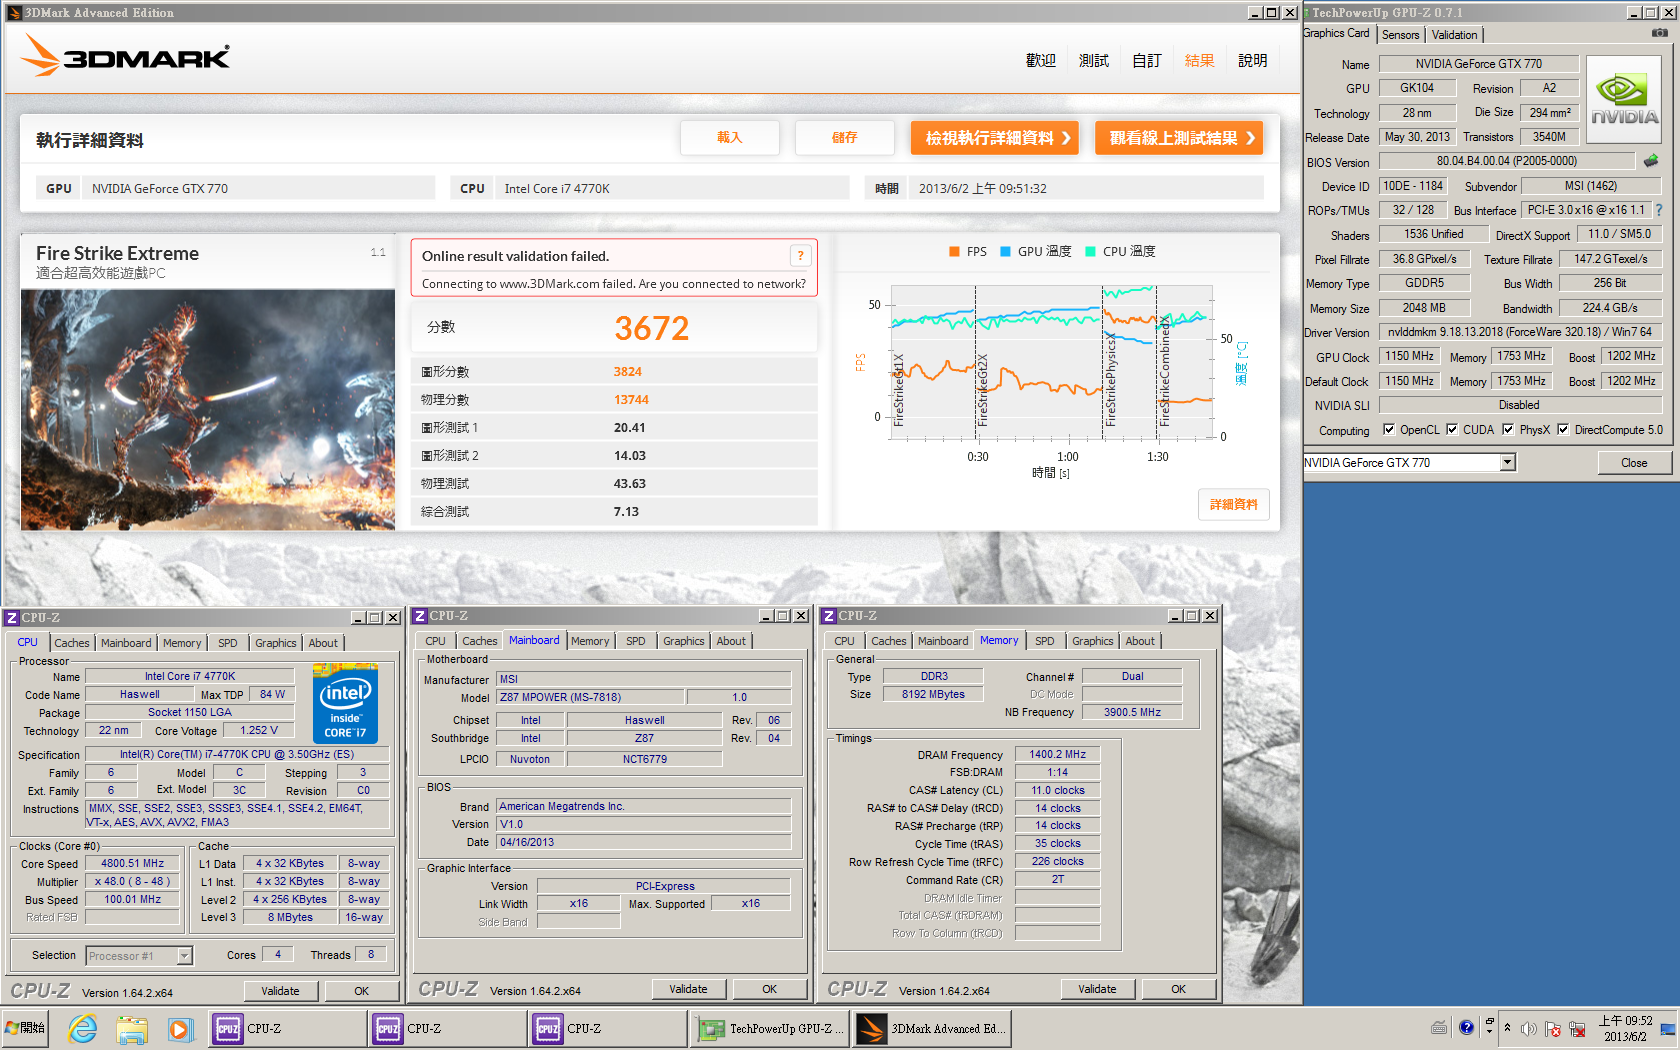The width and height of the screenshot is (1680, 1050).
Task: Click the keyboard icon in system tray
Action: tap(1439, 1028)
